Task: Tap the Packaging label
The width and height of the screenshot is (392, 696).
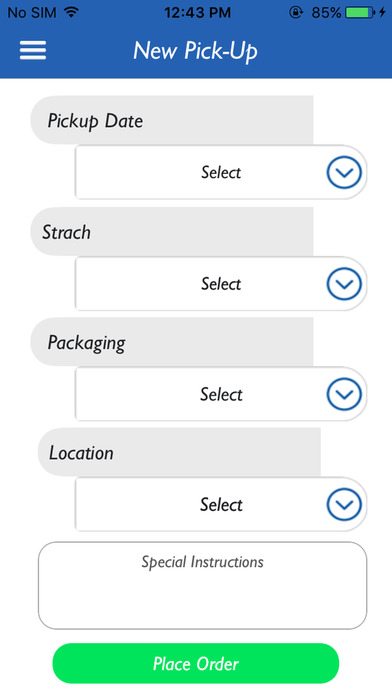Action: click(x=87, y=343)
